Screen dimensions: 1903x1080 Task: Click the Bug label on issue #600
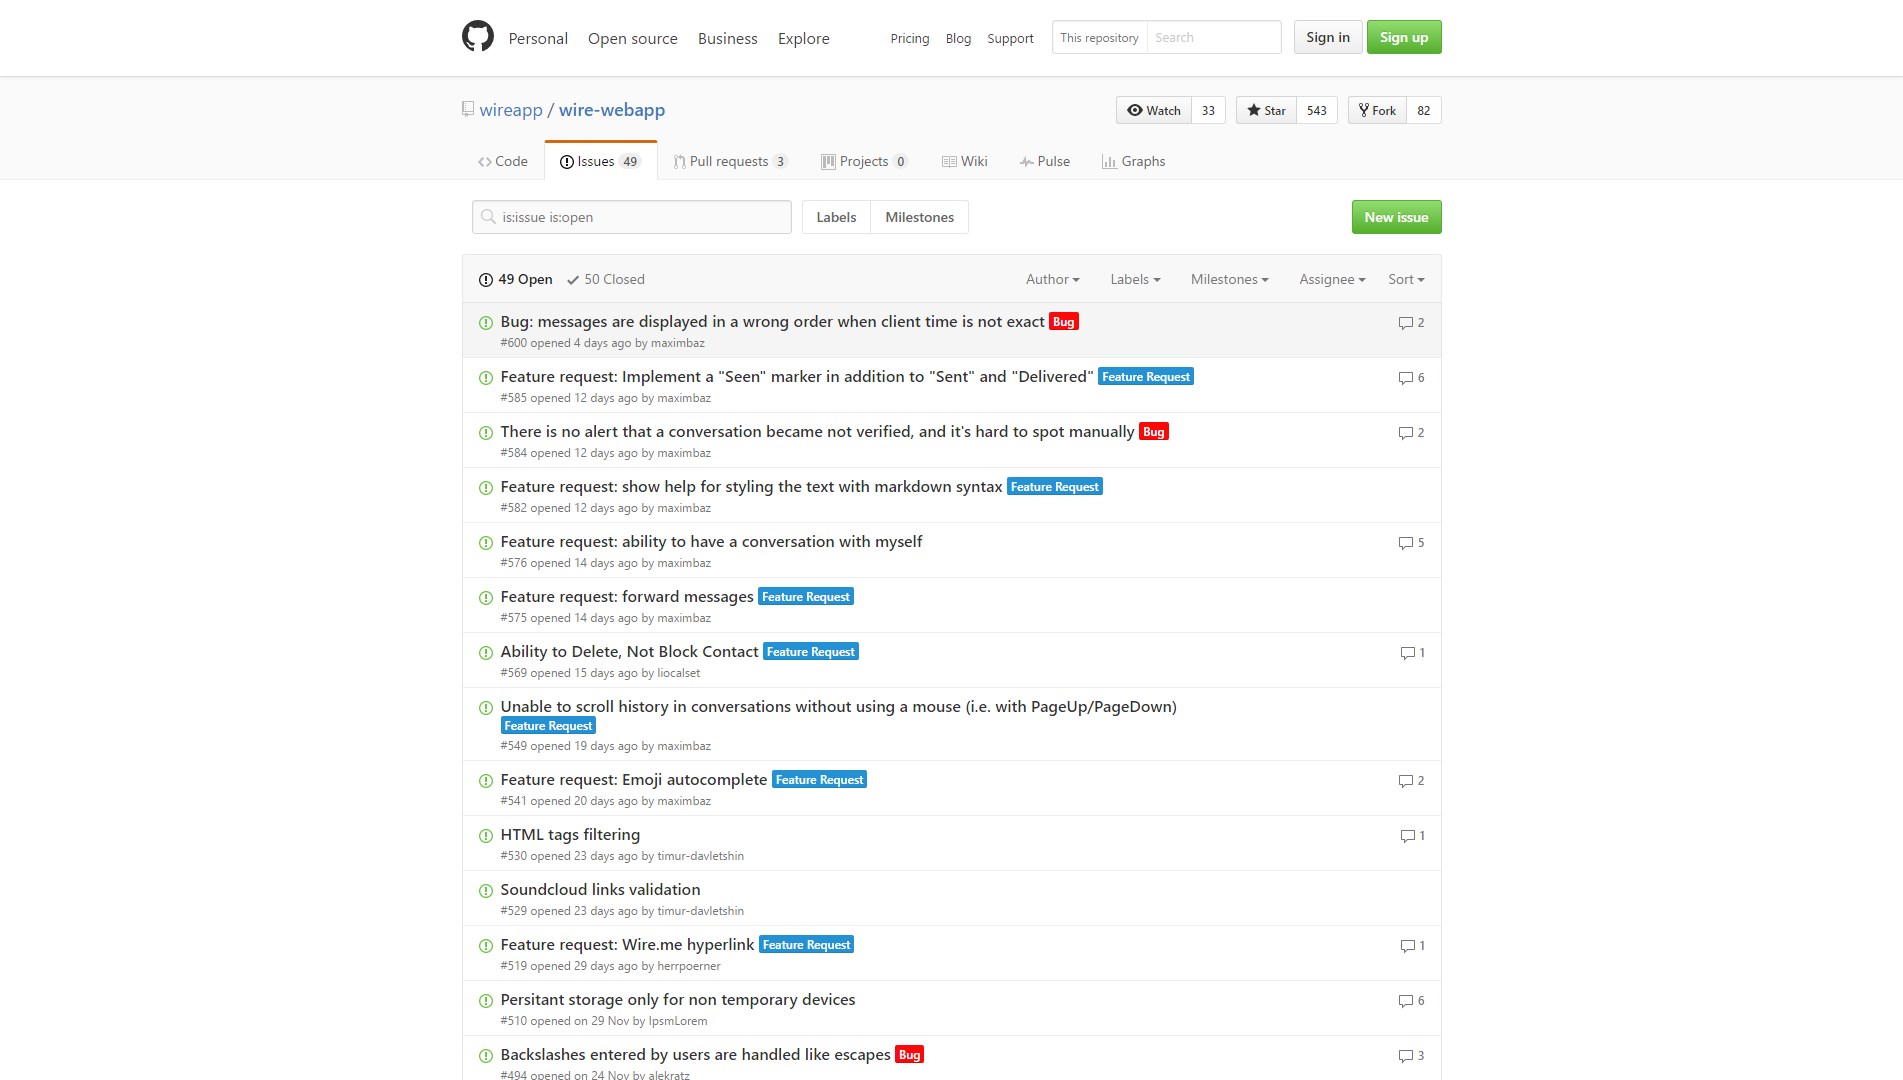tap(1064, 322)
